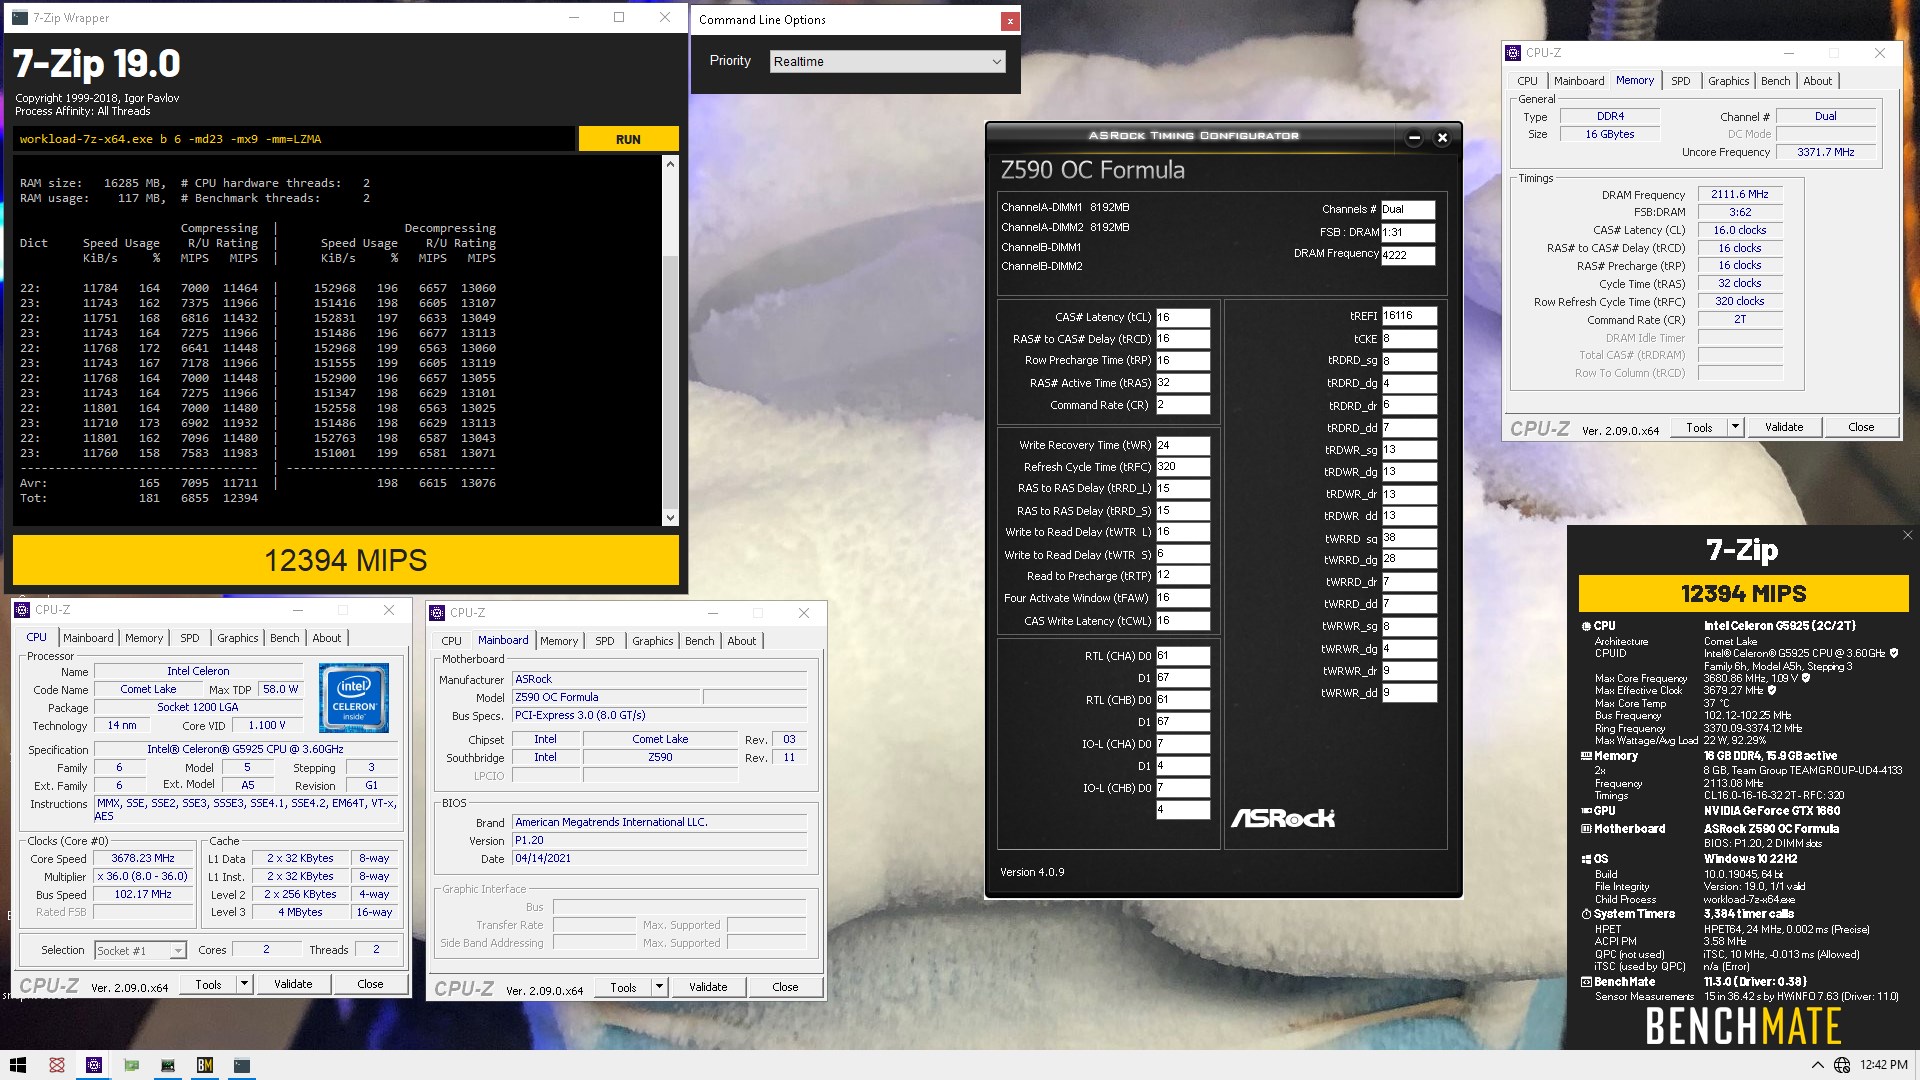Click the BenchMate BM taskbar icon
Screen dimensions: 1920x1080
point(205,1065)
